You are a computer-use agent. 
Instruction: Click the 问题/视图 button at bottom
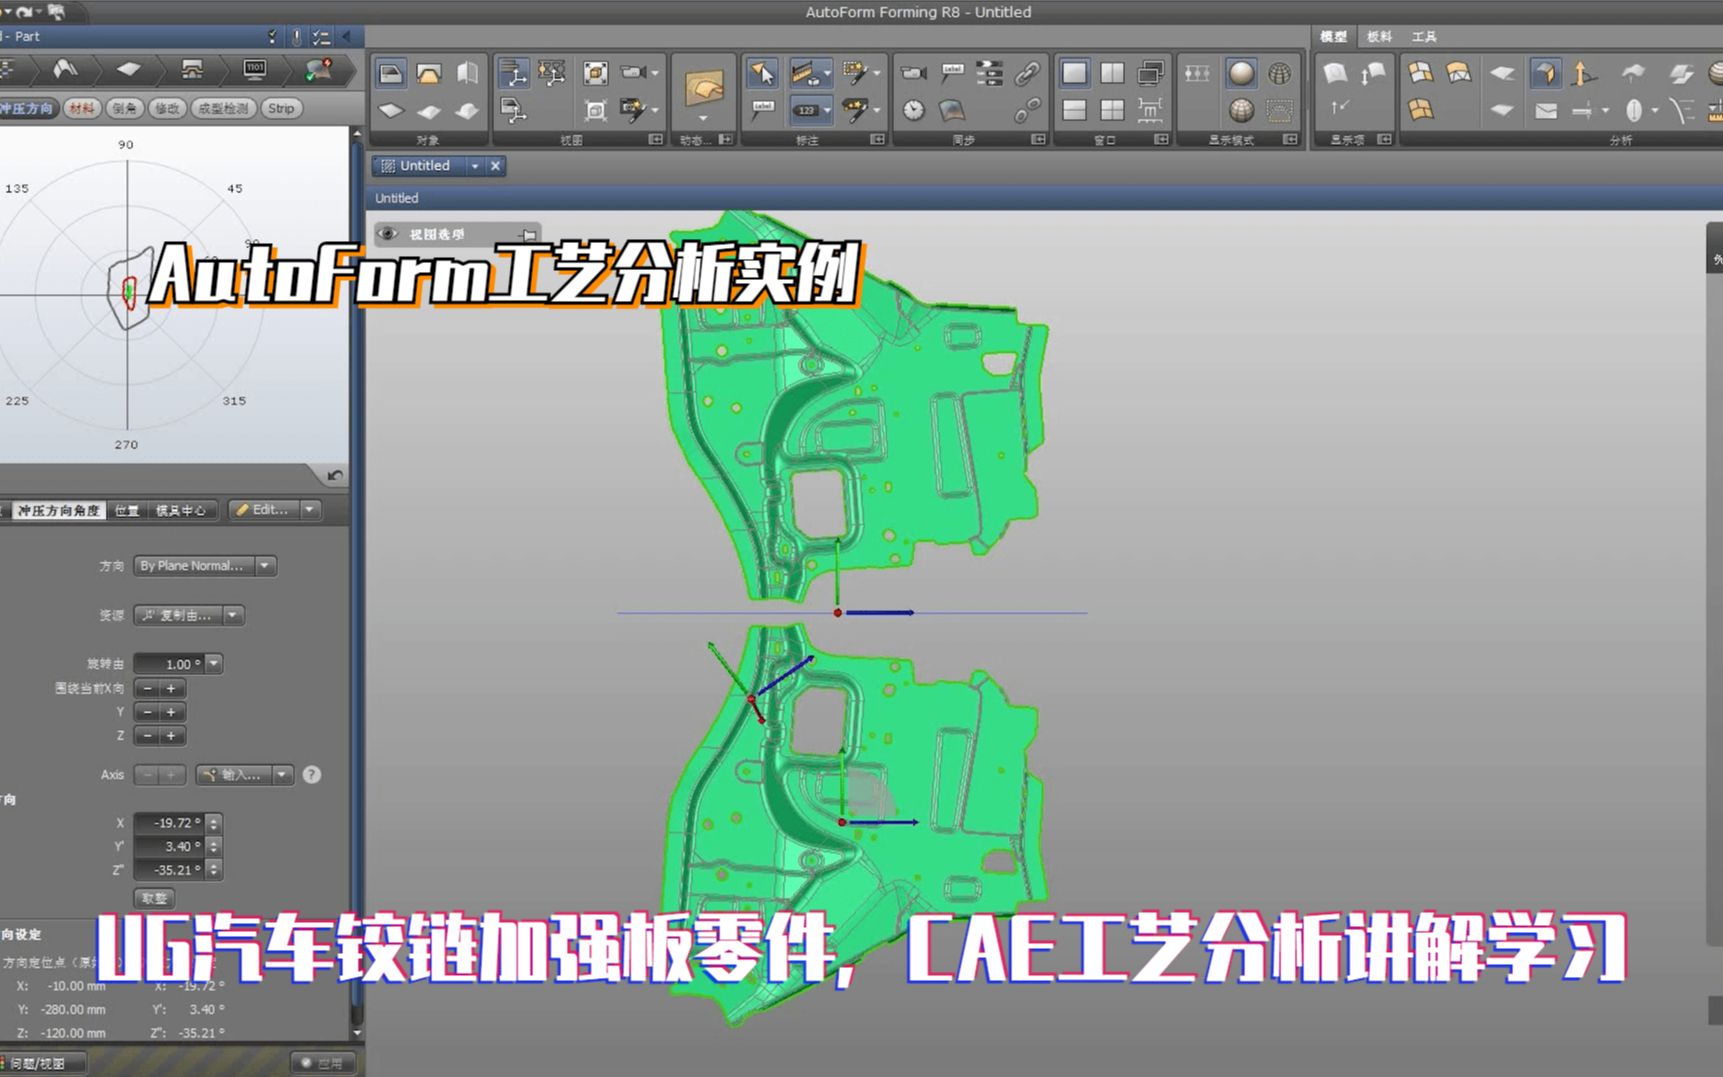tap(42, 1063)
